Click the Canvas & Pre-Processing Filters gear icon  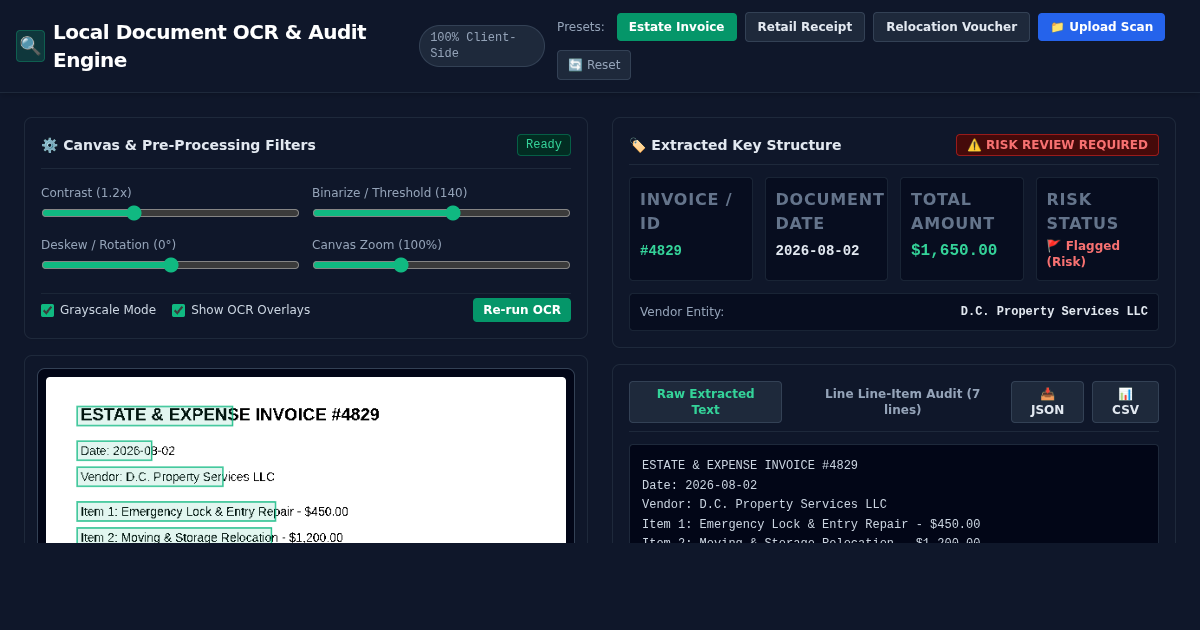(49, 145)
